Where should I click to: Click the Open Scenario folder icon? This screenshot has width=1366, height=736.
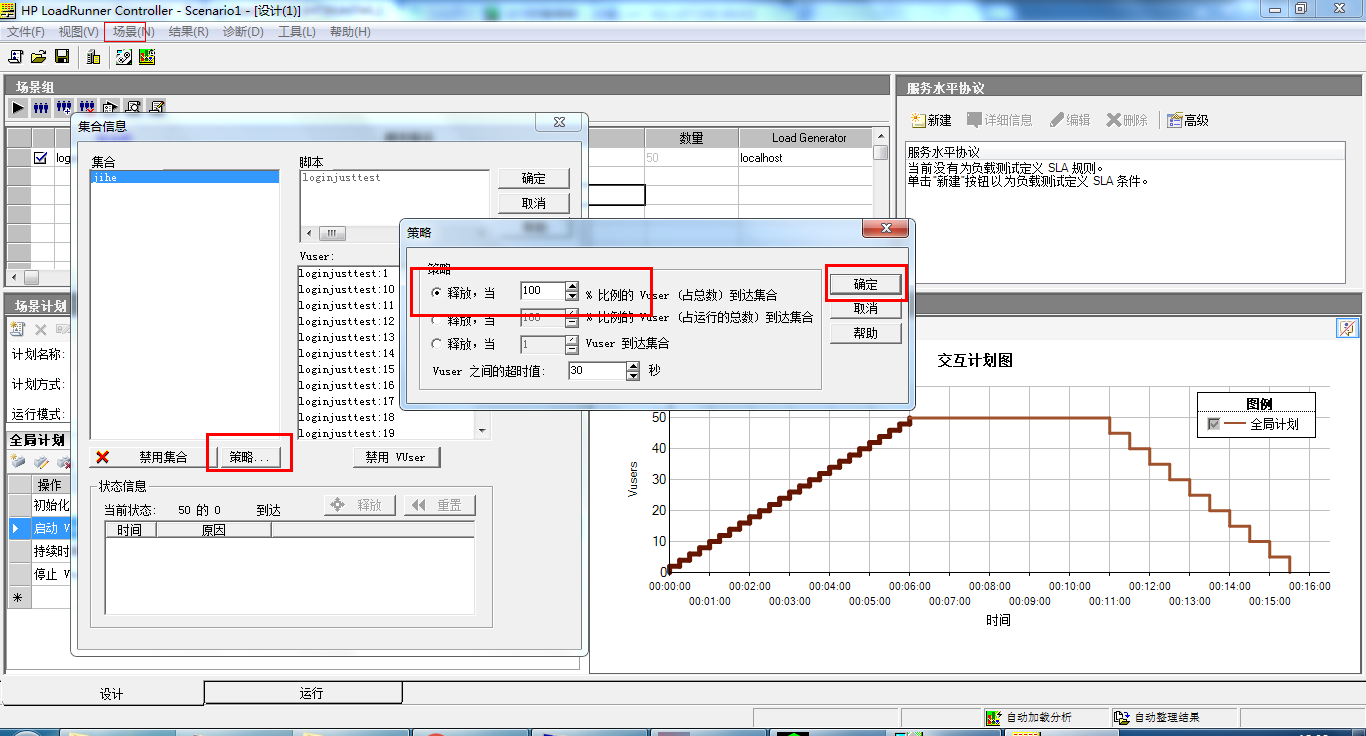click(39, 57)
